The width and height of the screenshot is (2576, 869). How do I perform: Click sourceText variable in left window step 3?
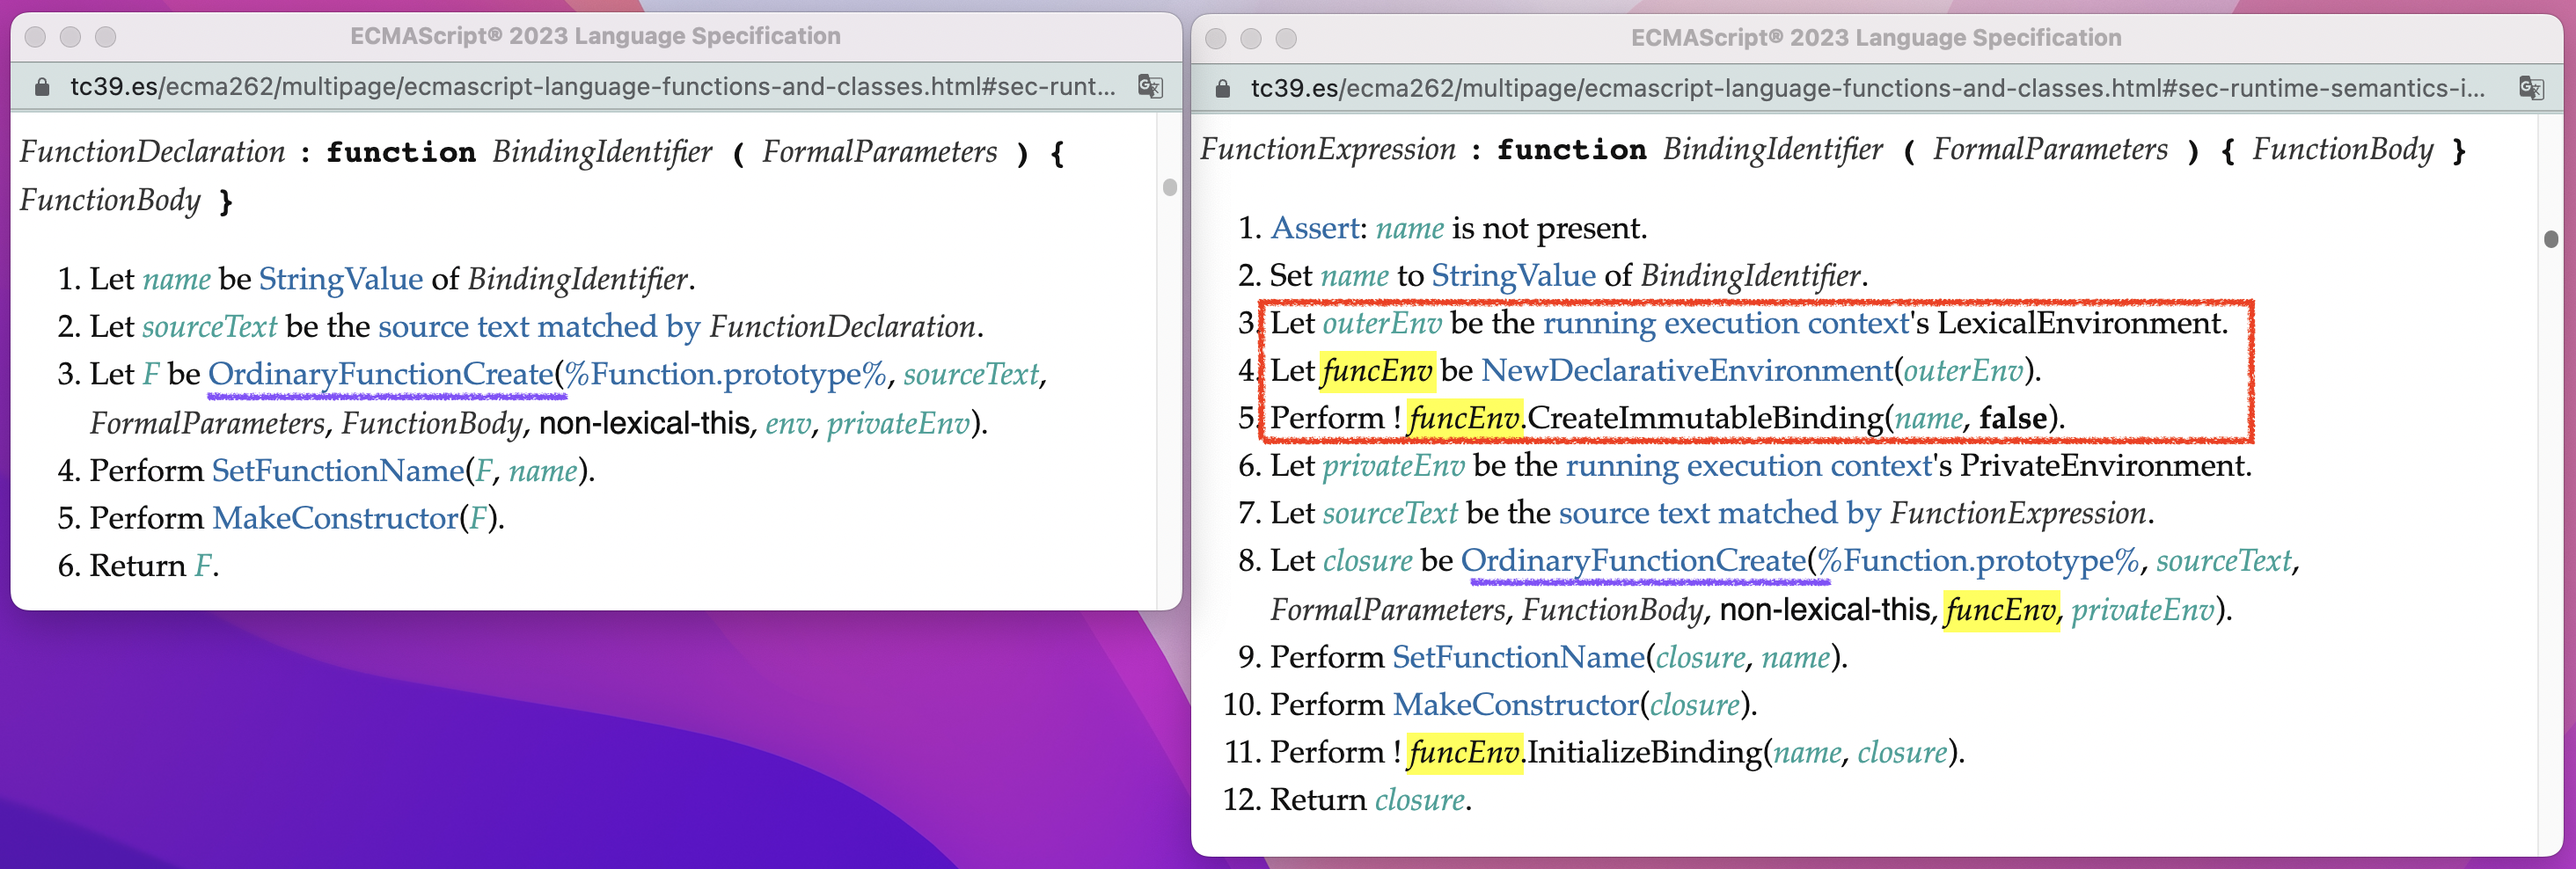pyautogui.click(x=971, y=374)
